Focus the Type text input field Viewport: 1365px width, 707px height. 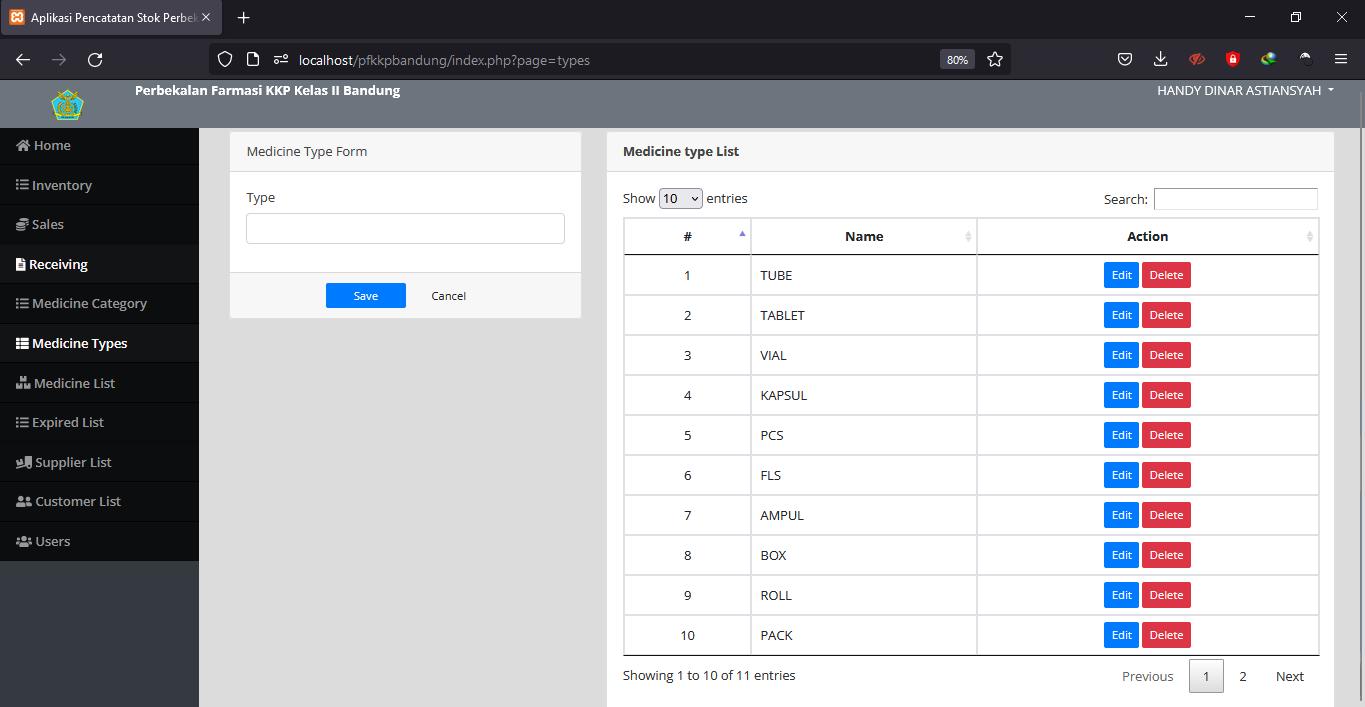[405, 229]
